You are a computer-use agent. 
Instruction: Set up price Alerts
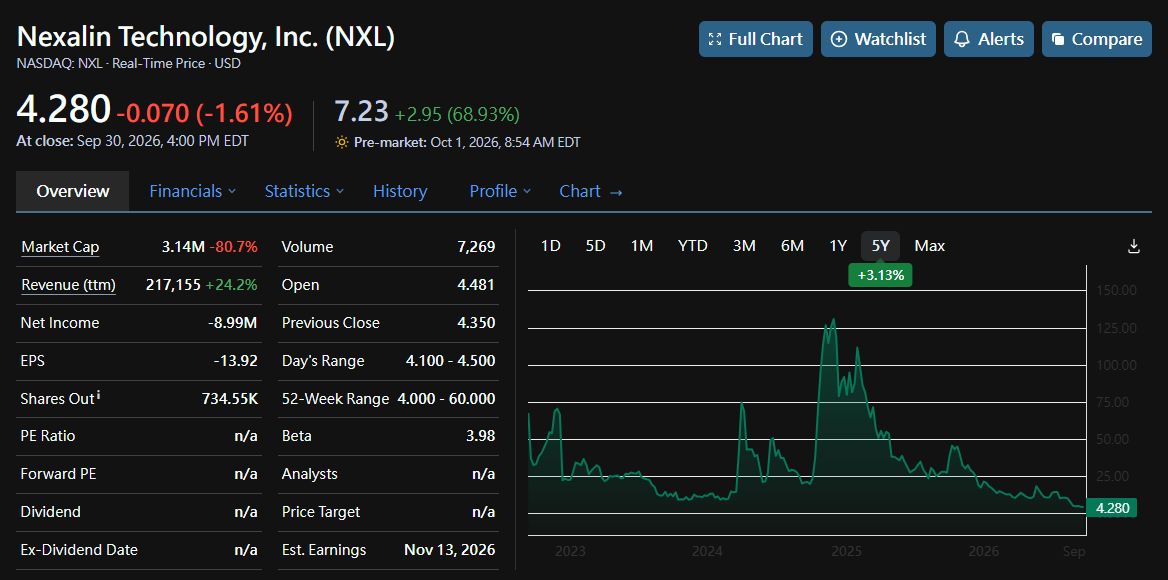pos(988,39)
